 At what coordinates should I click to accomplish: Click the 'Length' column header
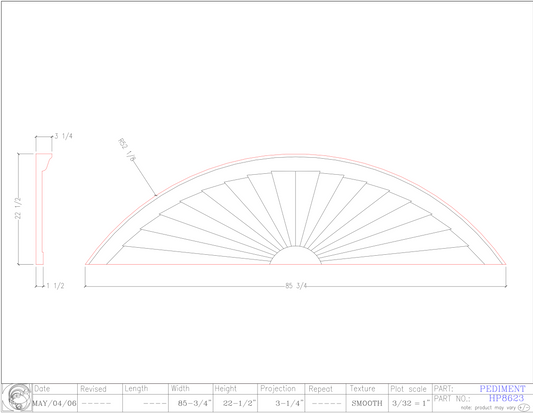(136, 389)
